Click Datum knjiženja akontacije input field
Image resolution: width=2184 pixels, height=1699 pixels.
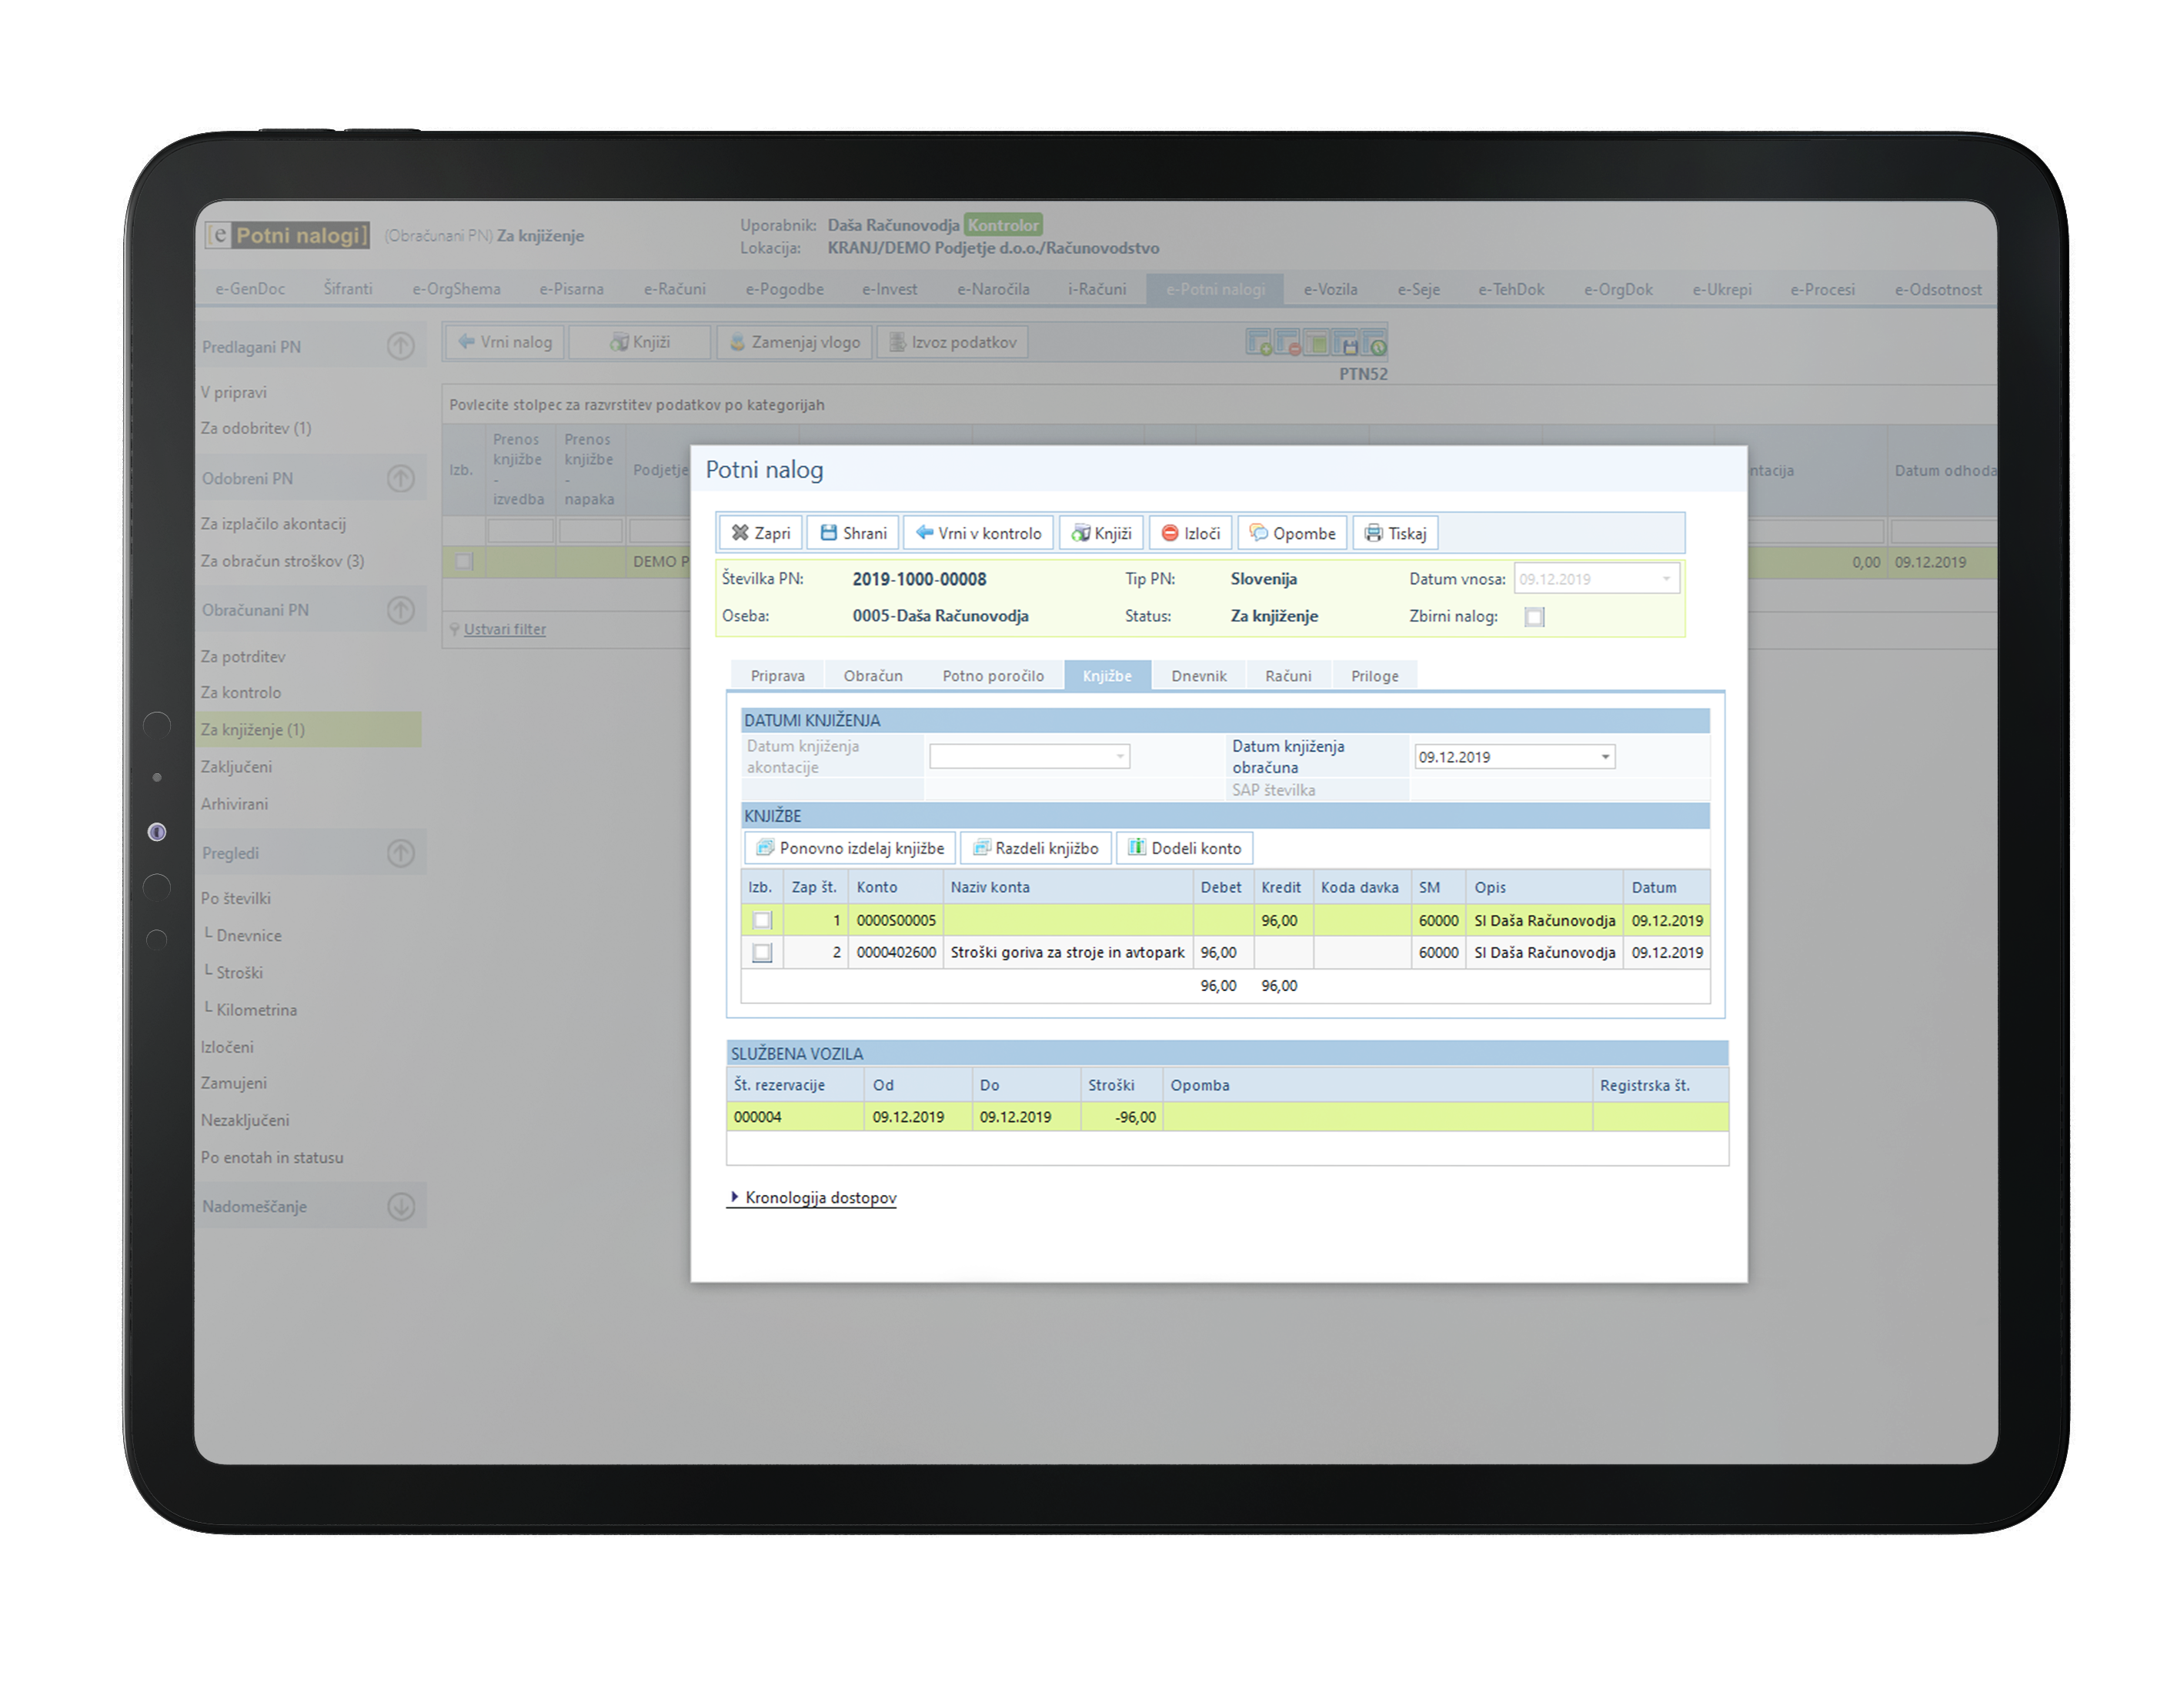click(x=1029, y=756)
